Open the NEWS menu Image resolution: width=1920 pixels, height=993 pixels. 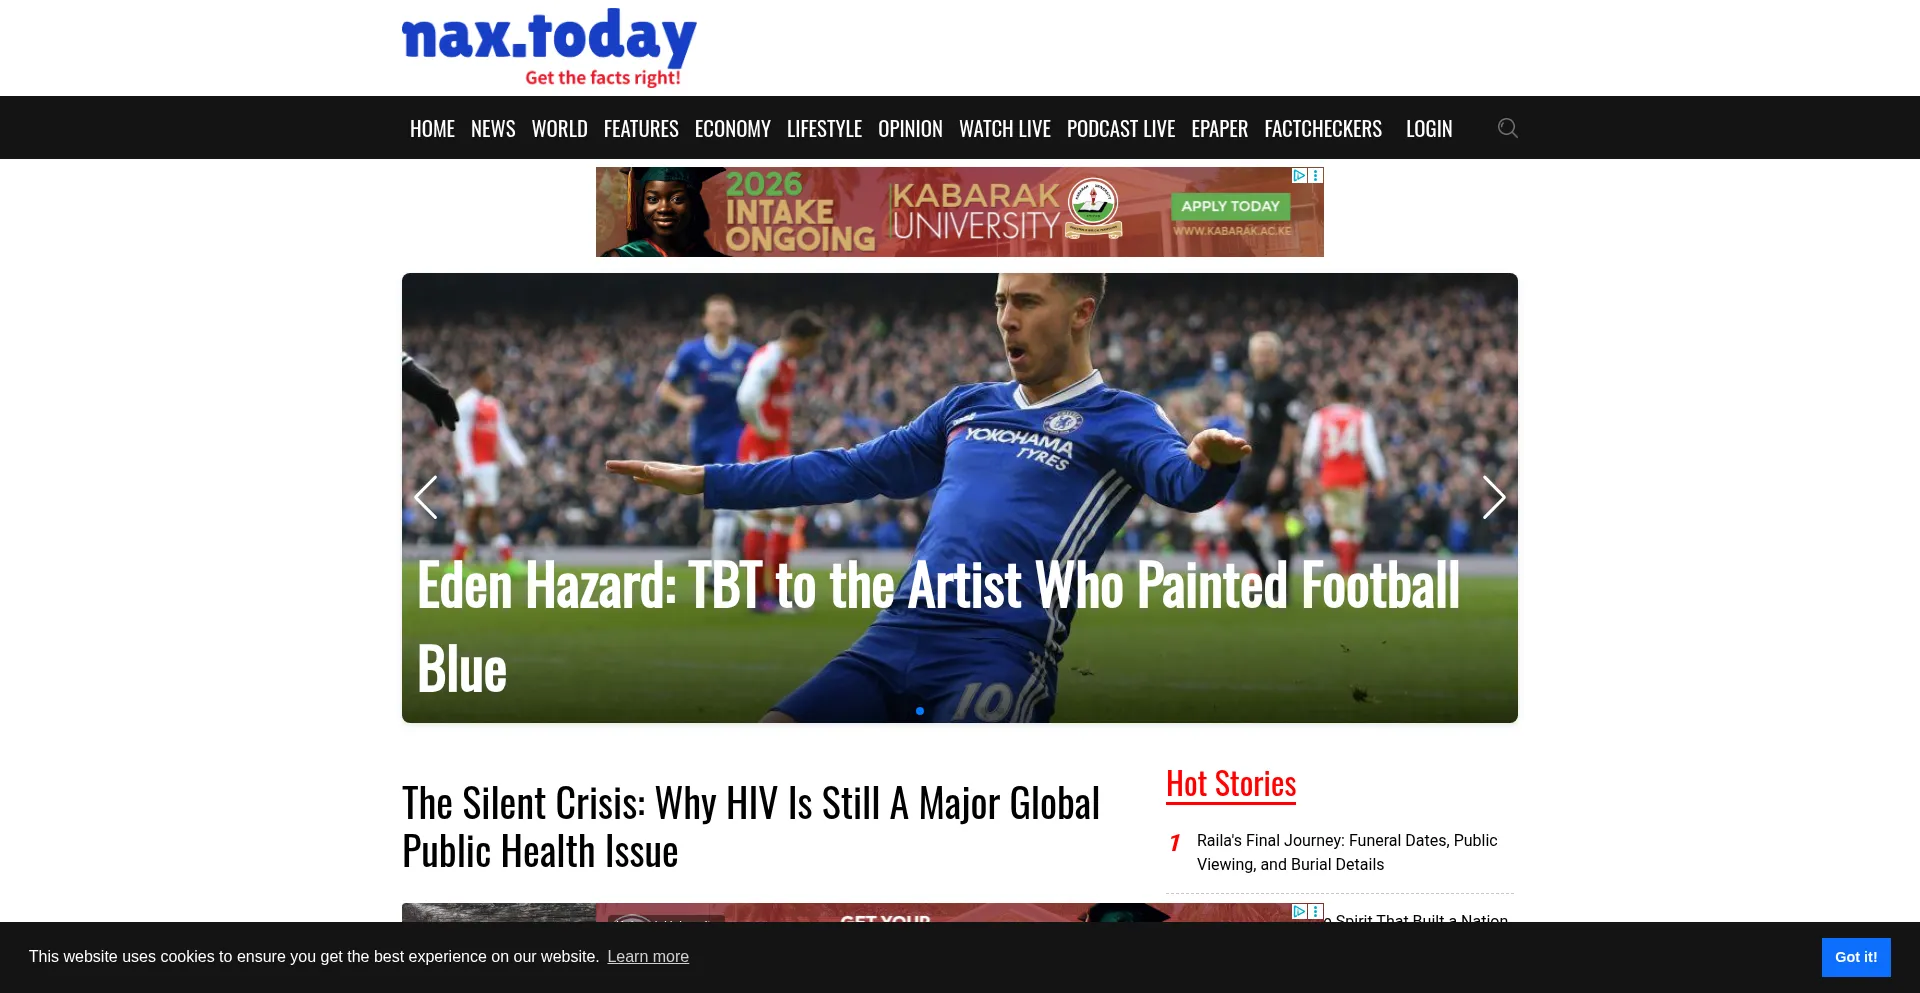[493, 129]
